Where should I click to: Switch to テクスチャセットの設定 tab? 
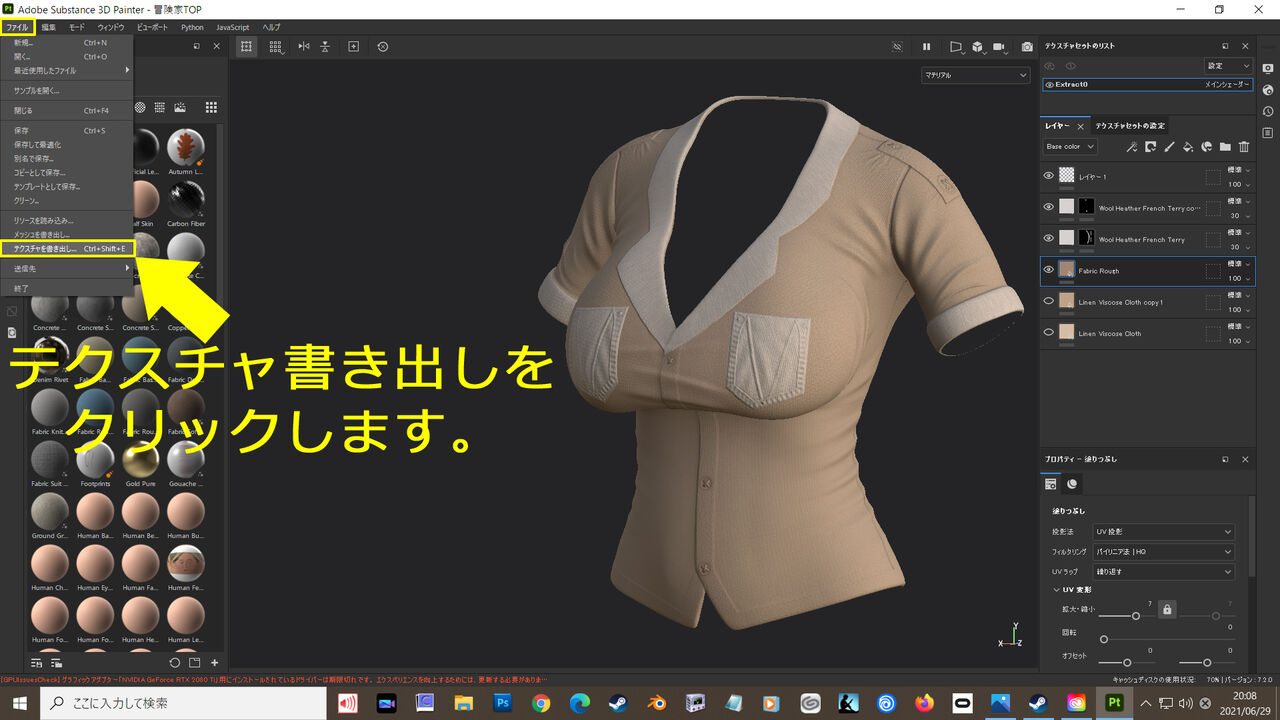coord(1130,126)
